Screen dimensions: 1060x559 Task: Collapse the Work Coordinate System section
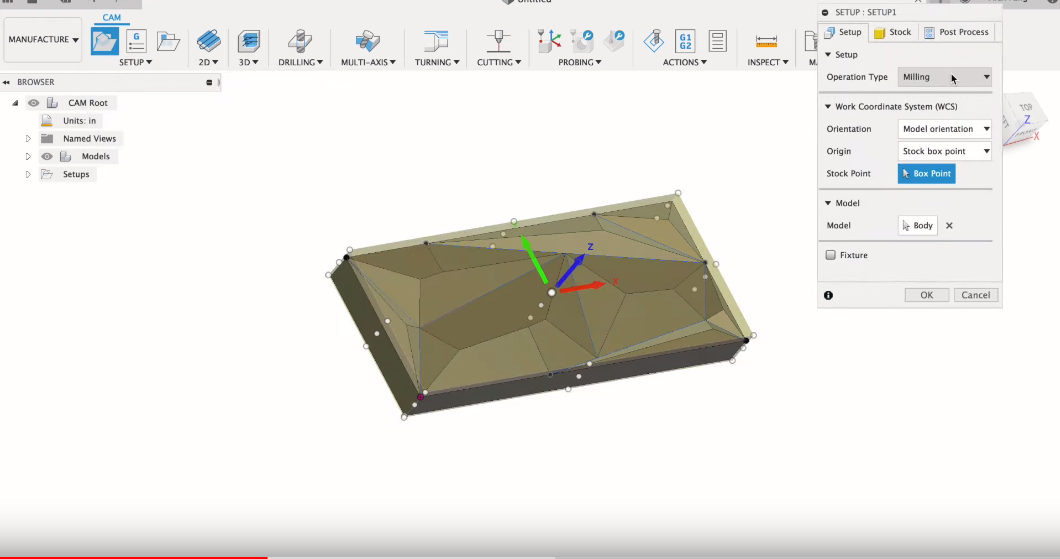tap(828, 107)
